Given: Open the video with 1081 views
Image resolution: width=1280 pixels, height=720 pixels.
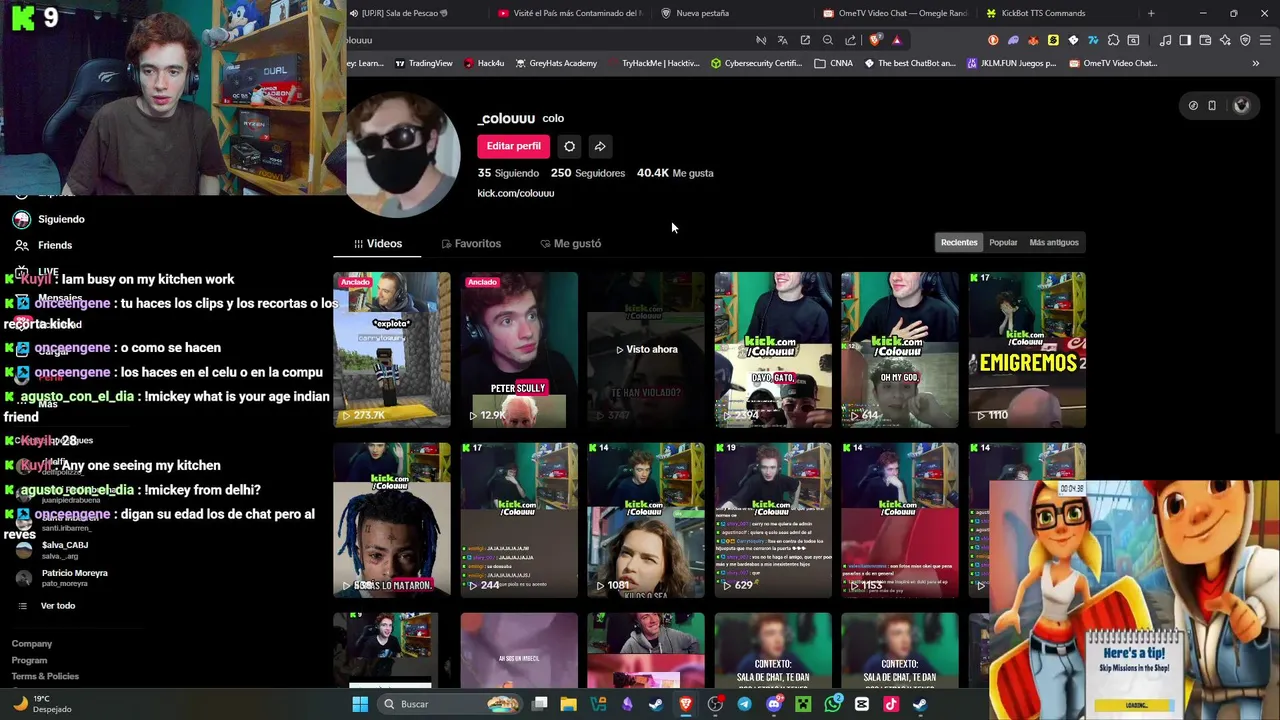Looking at the screenshot, I should click(646, 520).
